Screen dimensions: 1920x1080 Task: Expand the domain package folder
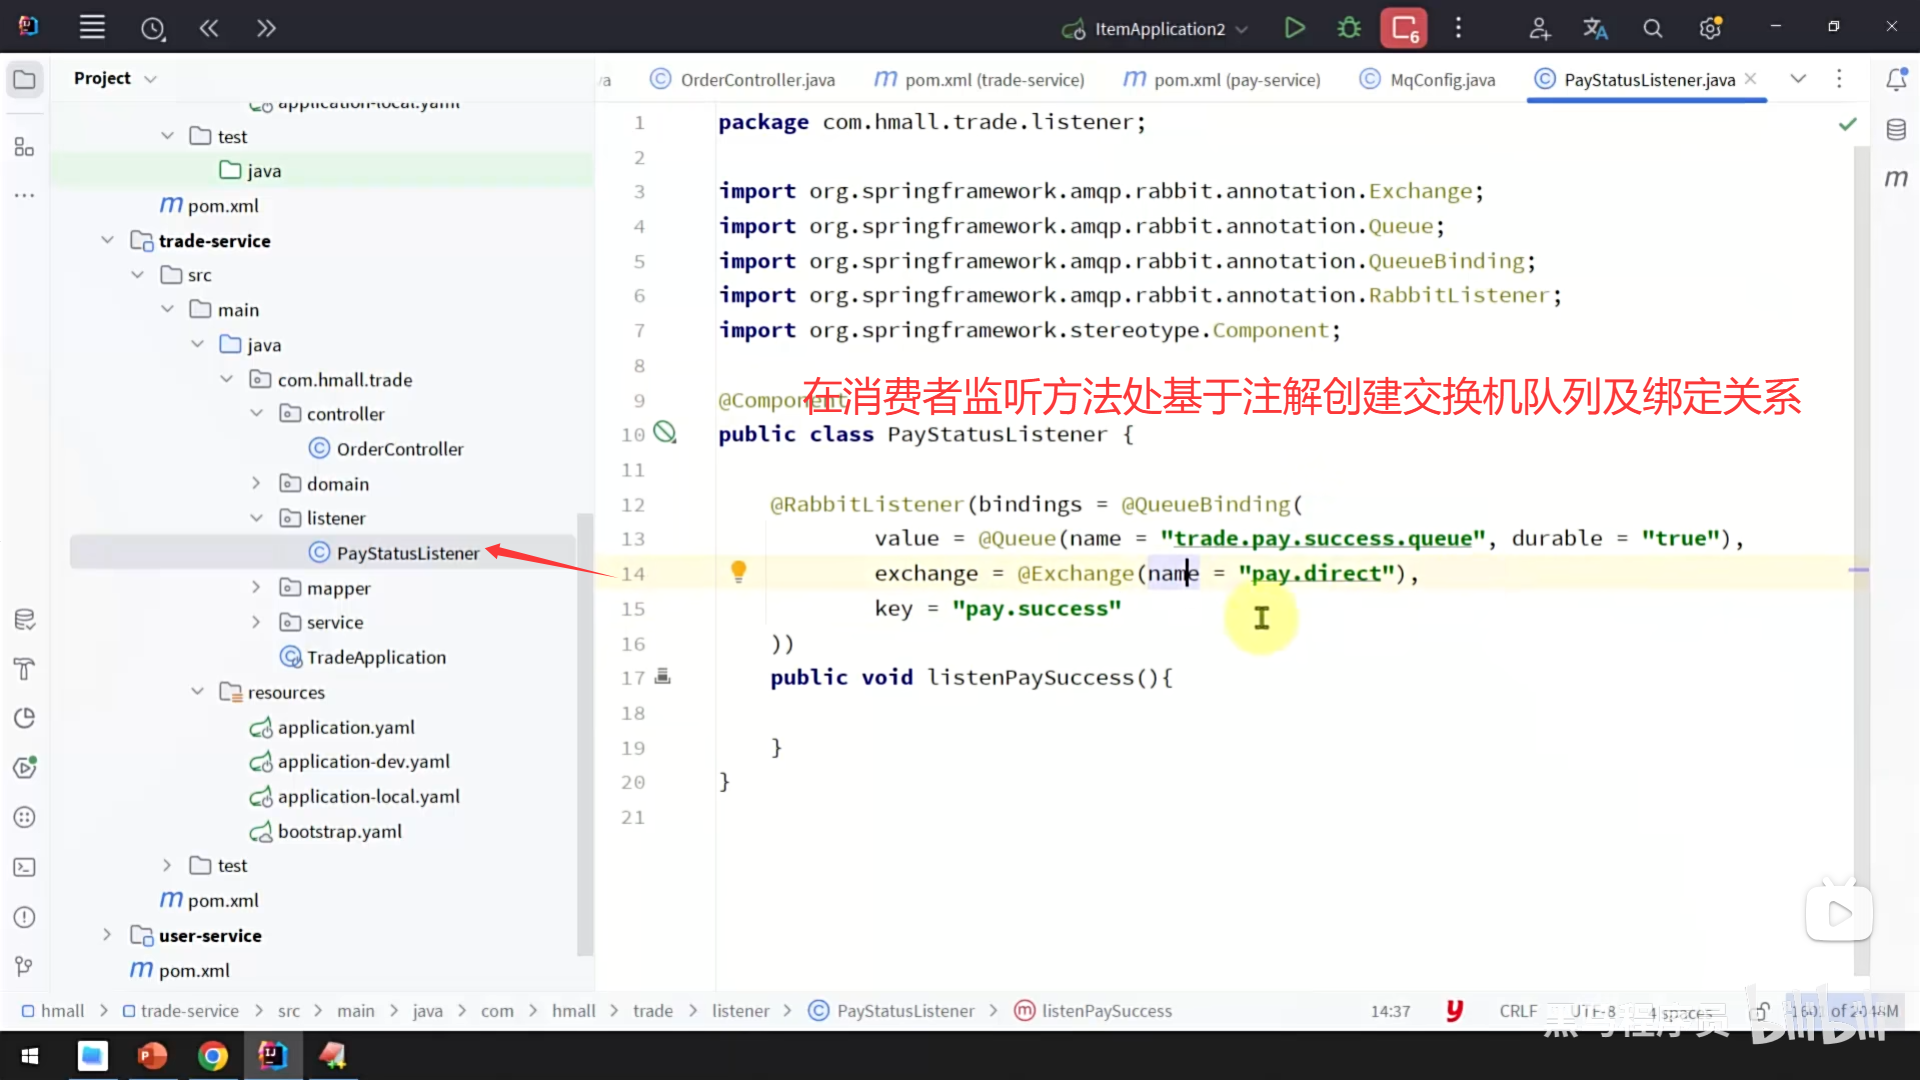pos(256,483)
